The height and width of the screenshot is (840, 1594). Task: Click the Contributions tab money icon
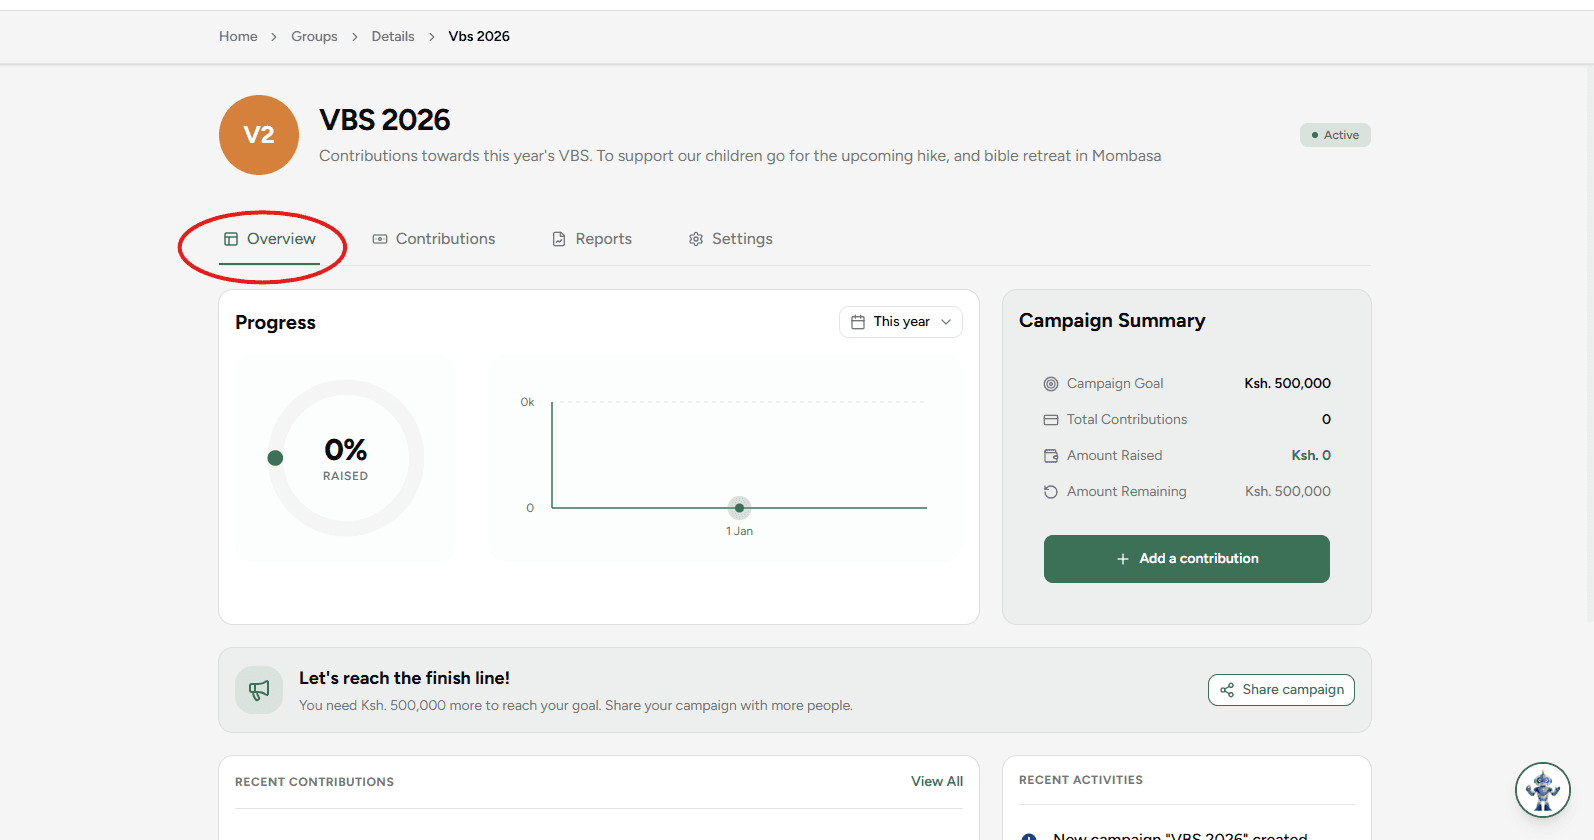pyautogui.click(x=380, y=239)
